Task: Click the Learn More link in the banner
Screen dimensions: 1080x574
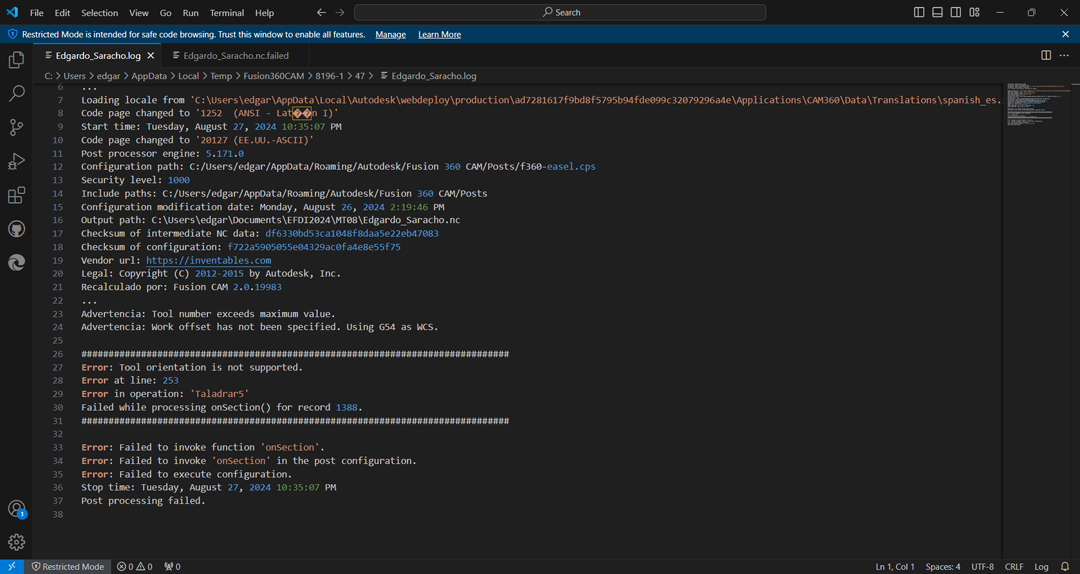Action: pos(439,34)
